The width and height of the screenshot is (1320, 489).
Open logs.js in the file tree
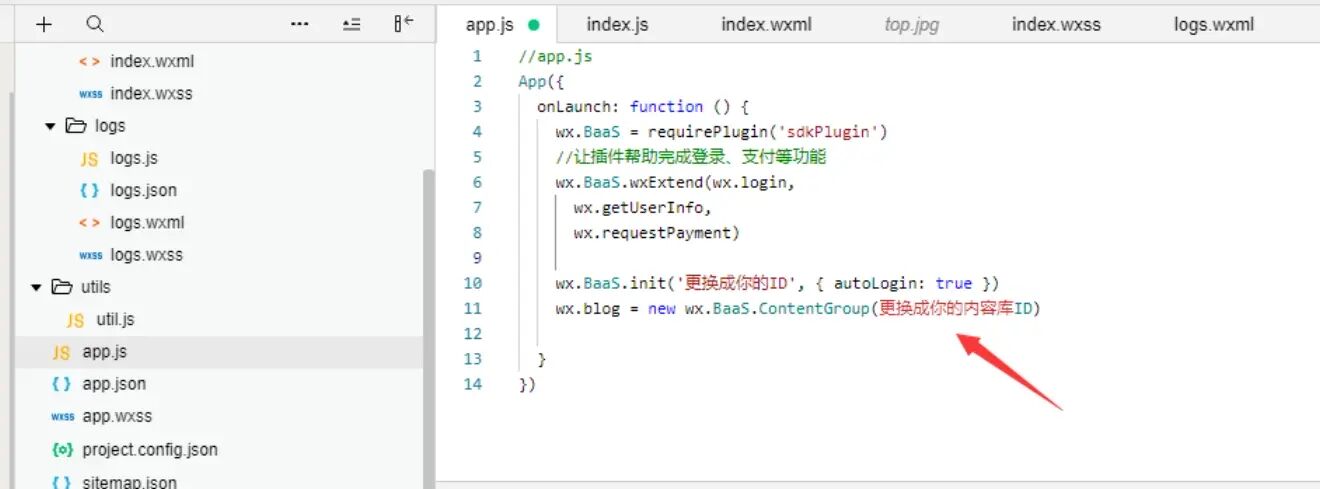(133, 158)
